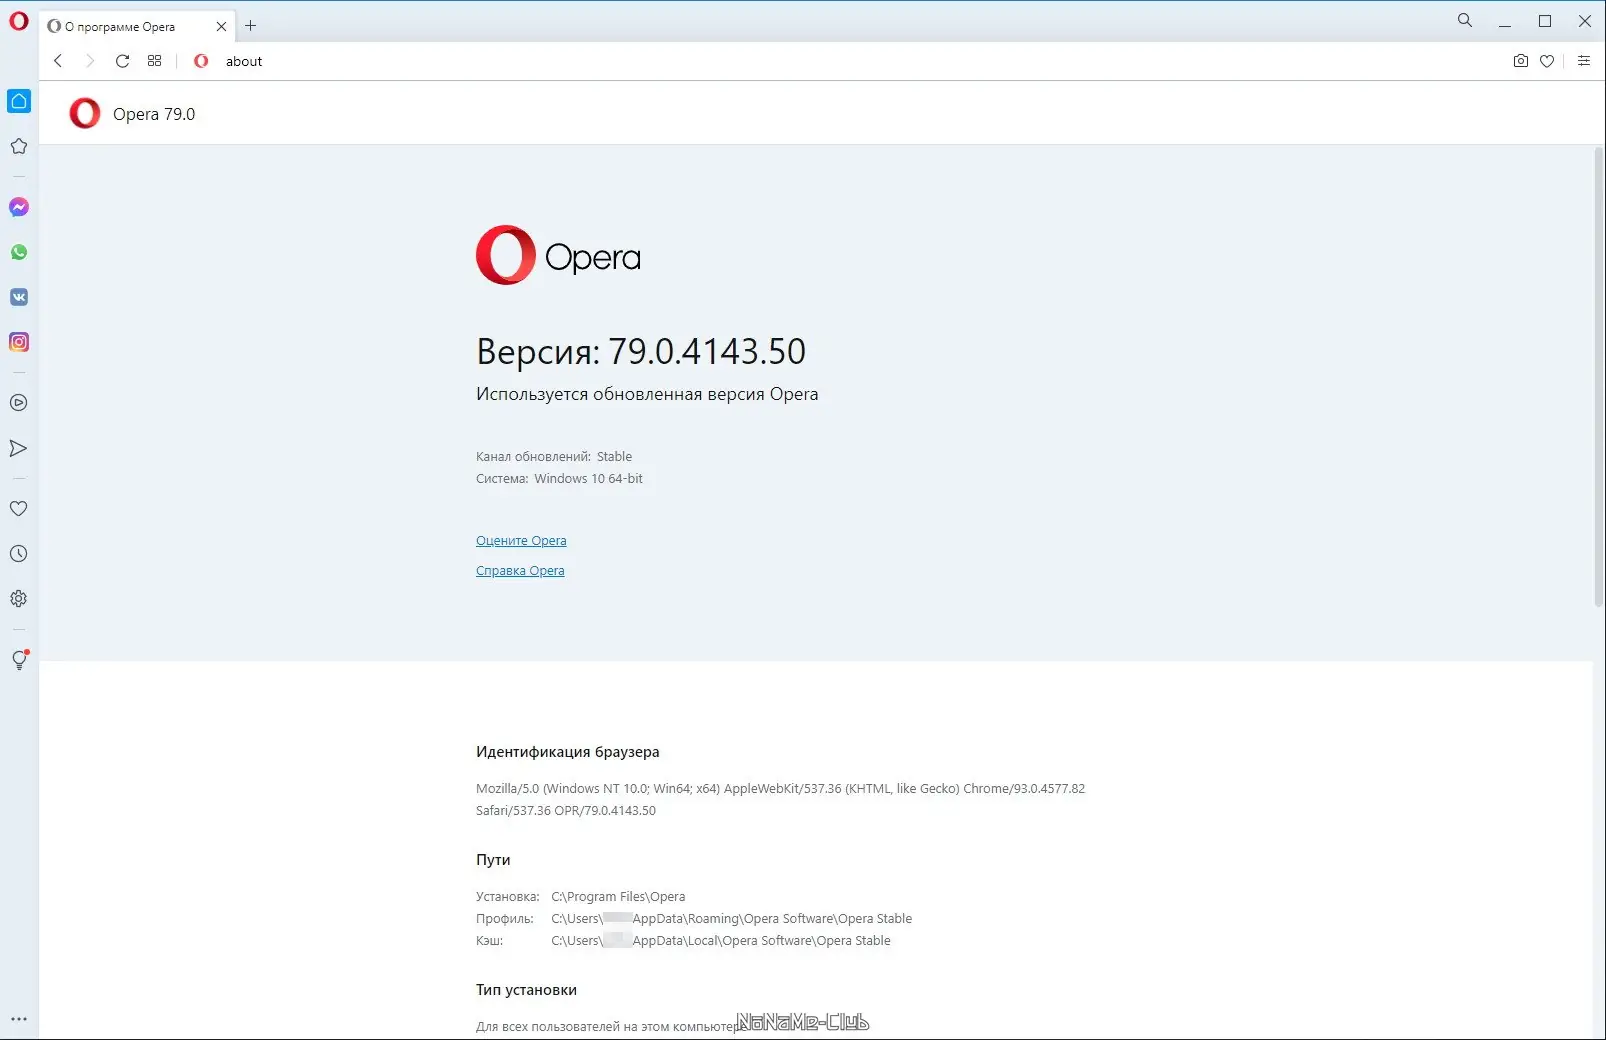The image size is (1606, 1040).
Task: Maximize the Opera window
Action: [1545, 21]
